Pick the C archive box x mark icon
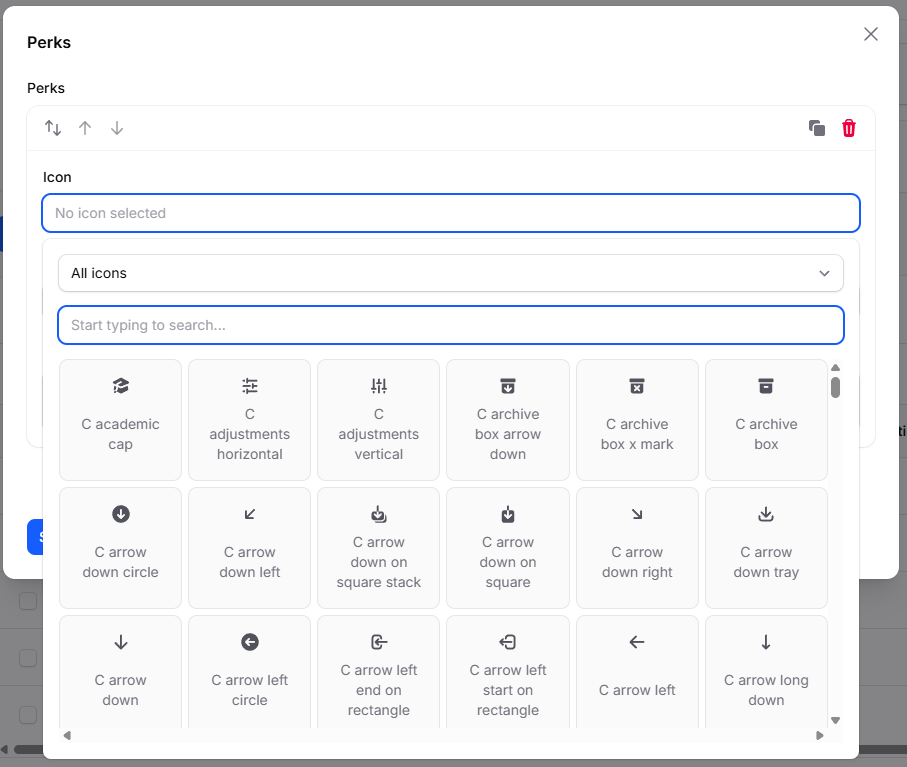Image resolution: width=907 pixels, height=767 pixels. click(x=637, y=420)
